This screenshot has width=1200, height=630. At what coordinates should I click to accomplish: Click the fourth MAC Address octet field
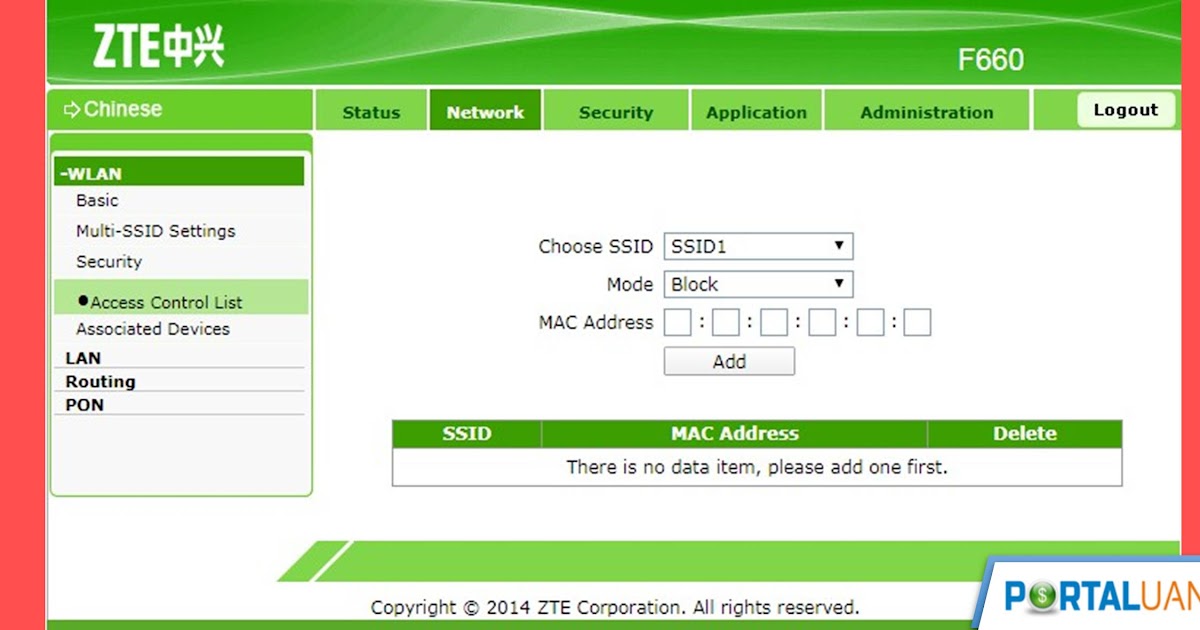click(822, 322)
